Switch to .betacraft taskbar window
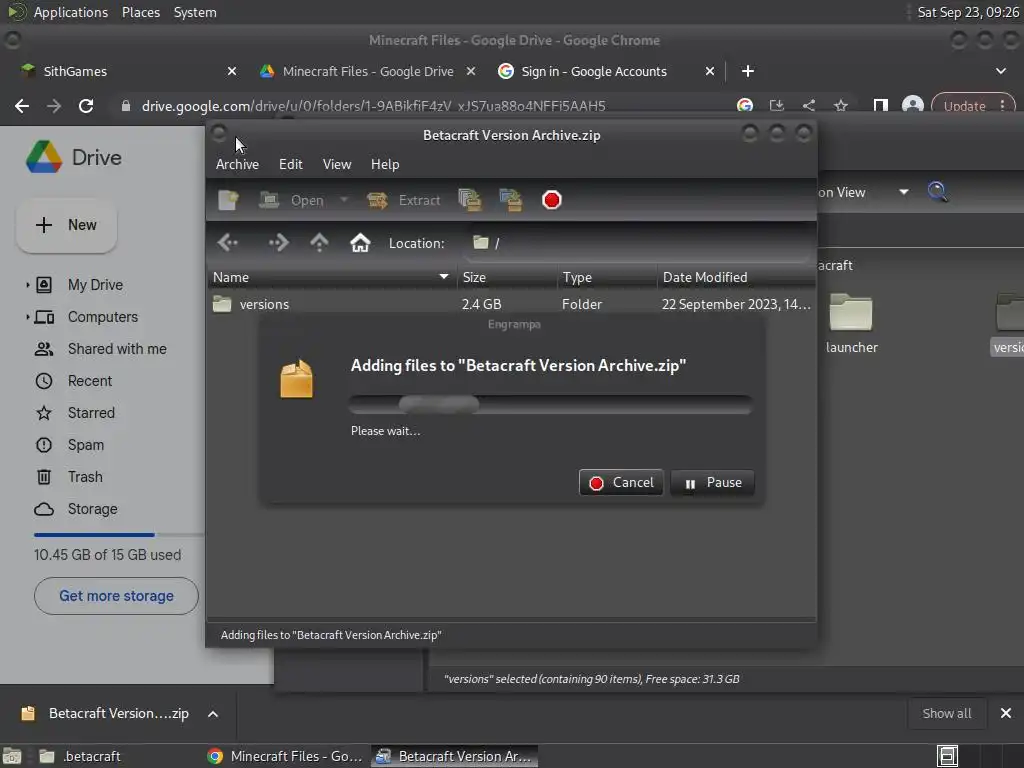 (x=80, y=756)
